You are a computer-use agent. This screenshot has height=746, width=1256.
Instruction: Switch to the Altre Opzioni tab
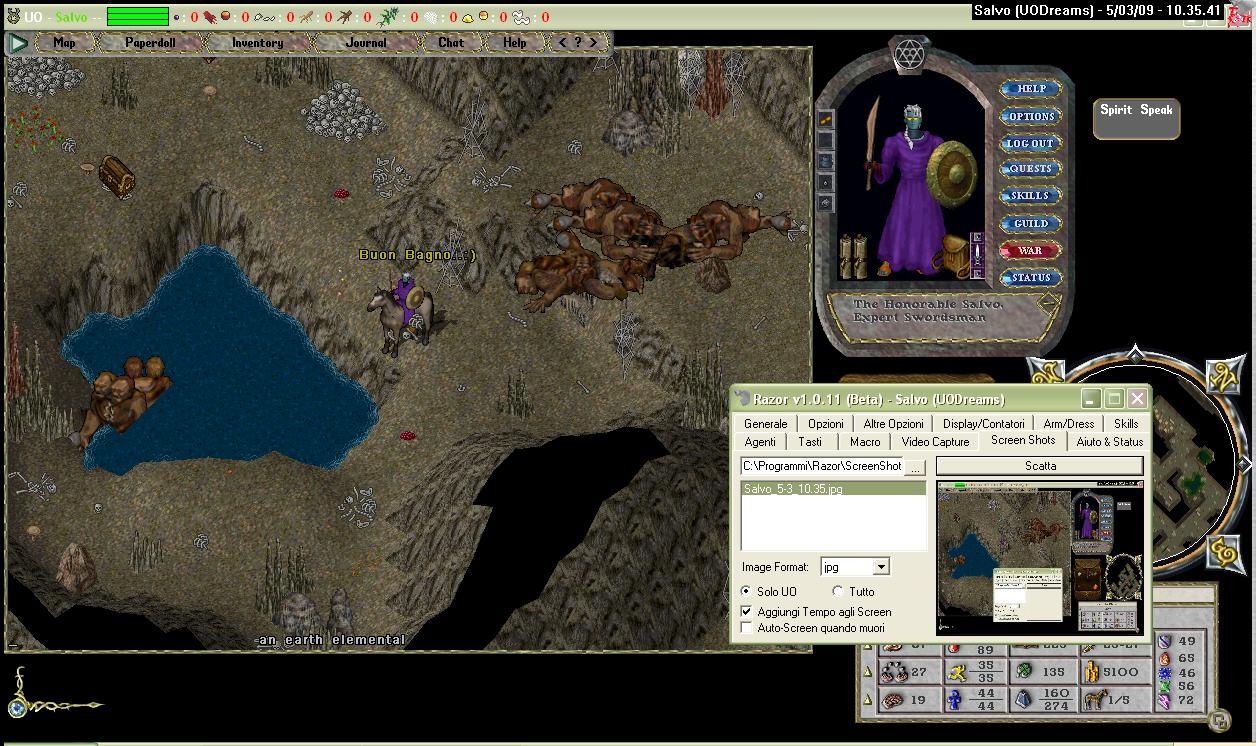click(x=894, y=424)
